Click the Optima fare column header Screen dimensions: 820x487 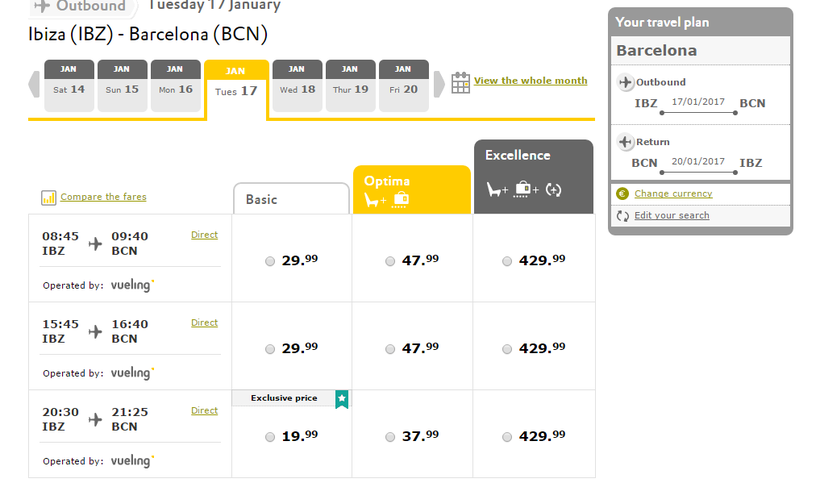[411, 190]
